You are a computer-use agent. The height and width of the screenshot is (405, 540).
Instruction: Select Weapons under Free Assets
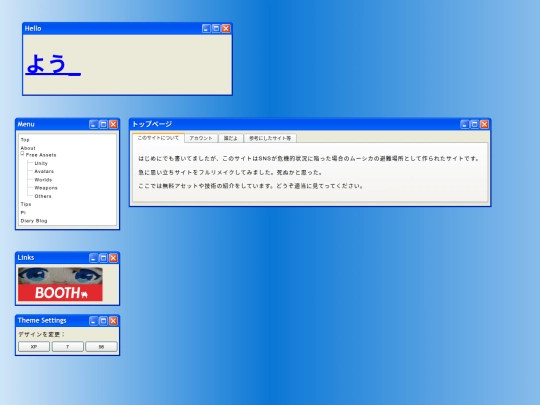click(46, 188)
